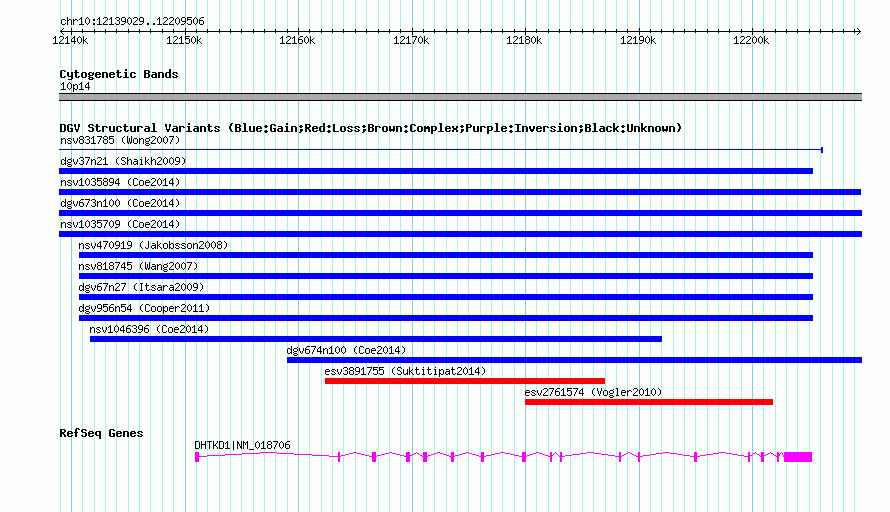Click the blue bar for dgv956n54

tap(446, 318)
